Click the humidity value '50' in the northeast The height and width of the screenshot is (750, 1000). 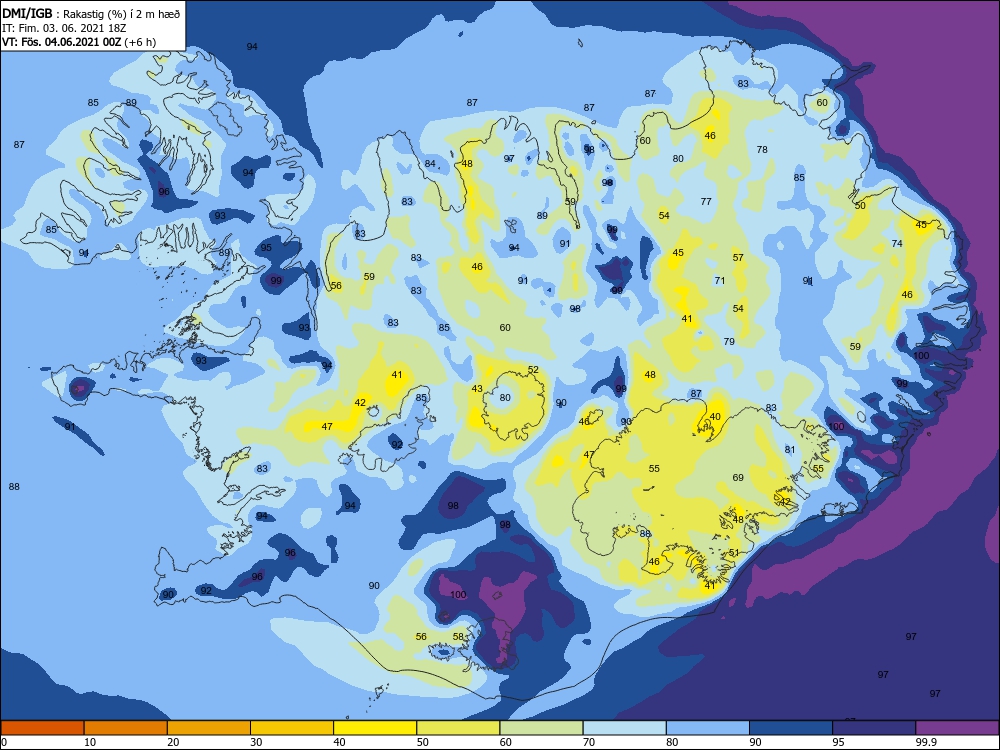(x=860, y=206)
